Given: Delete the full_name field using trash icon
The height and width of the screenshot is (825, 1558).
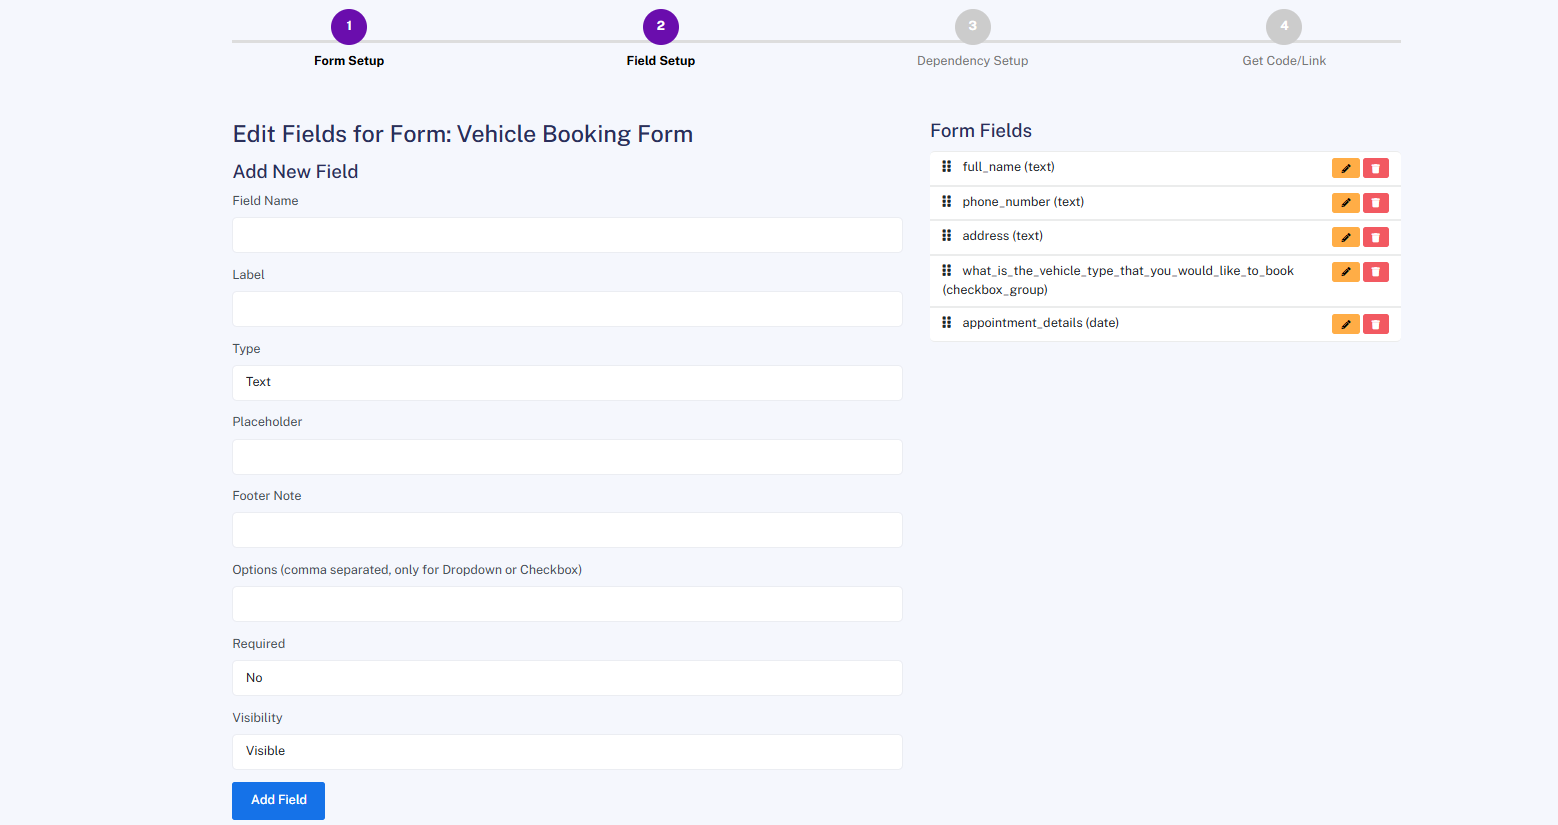Looking at the screenshot, I should coord(1375,169).
